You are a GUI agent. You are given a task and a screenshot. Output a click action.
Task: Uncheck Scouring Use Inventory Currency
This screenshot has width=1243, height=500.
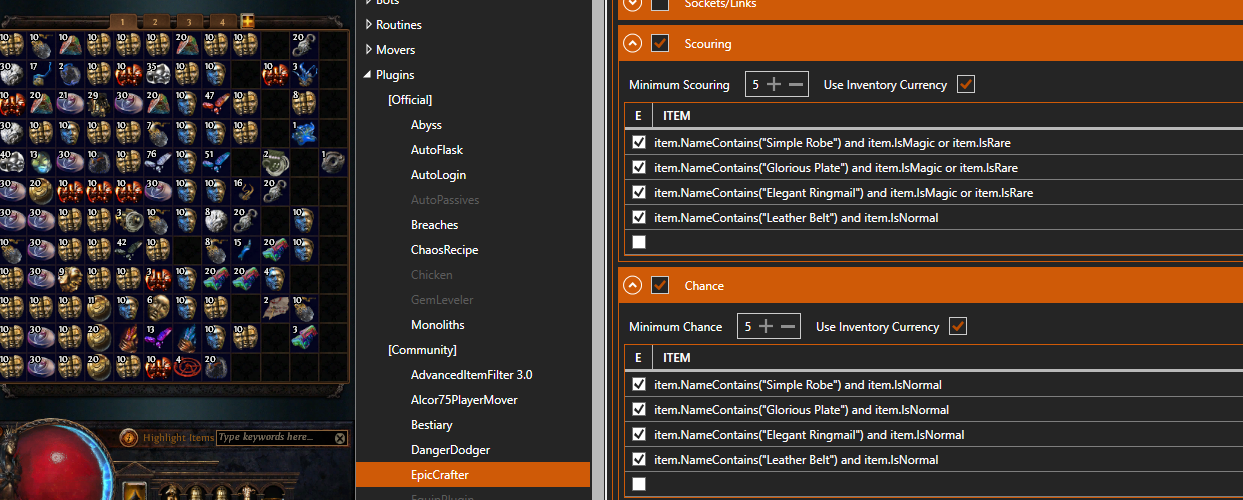pyautogui.click(x=965, y=84)
